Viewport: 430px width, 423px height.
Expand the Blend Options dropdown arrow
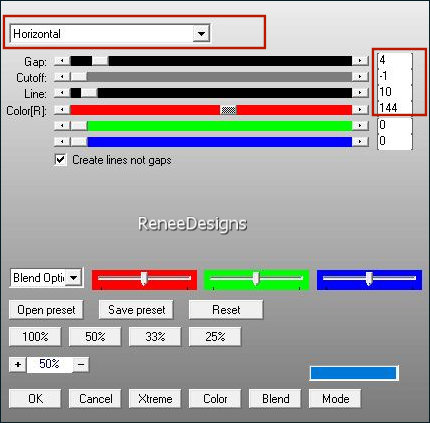tap(74, 277)
